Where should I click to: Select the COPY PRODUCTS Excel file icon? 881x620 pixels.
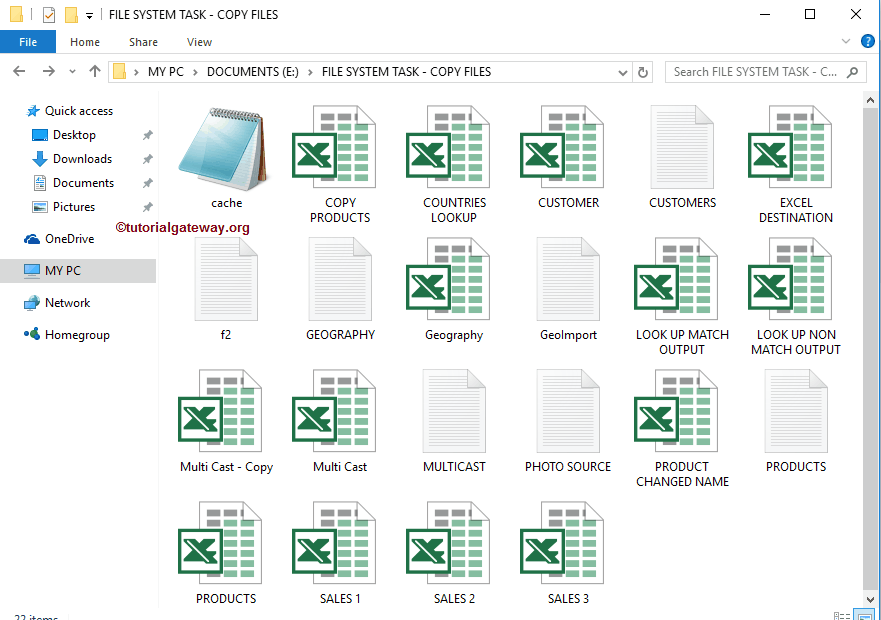[334, 147]
